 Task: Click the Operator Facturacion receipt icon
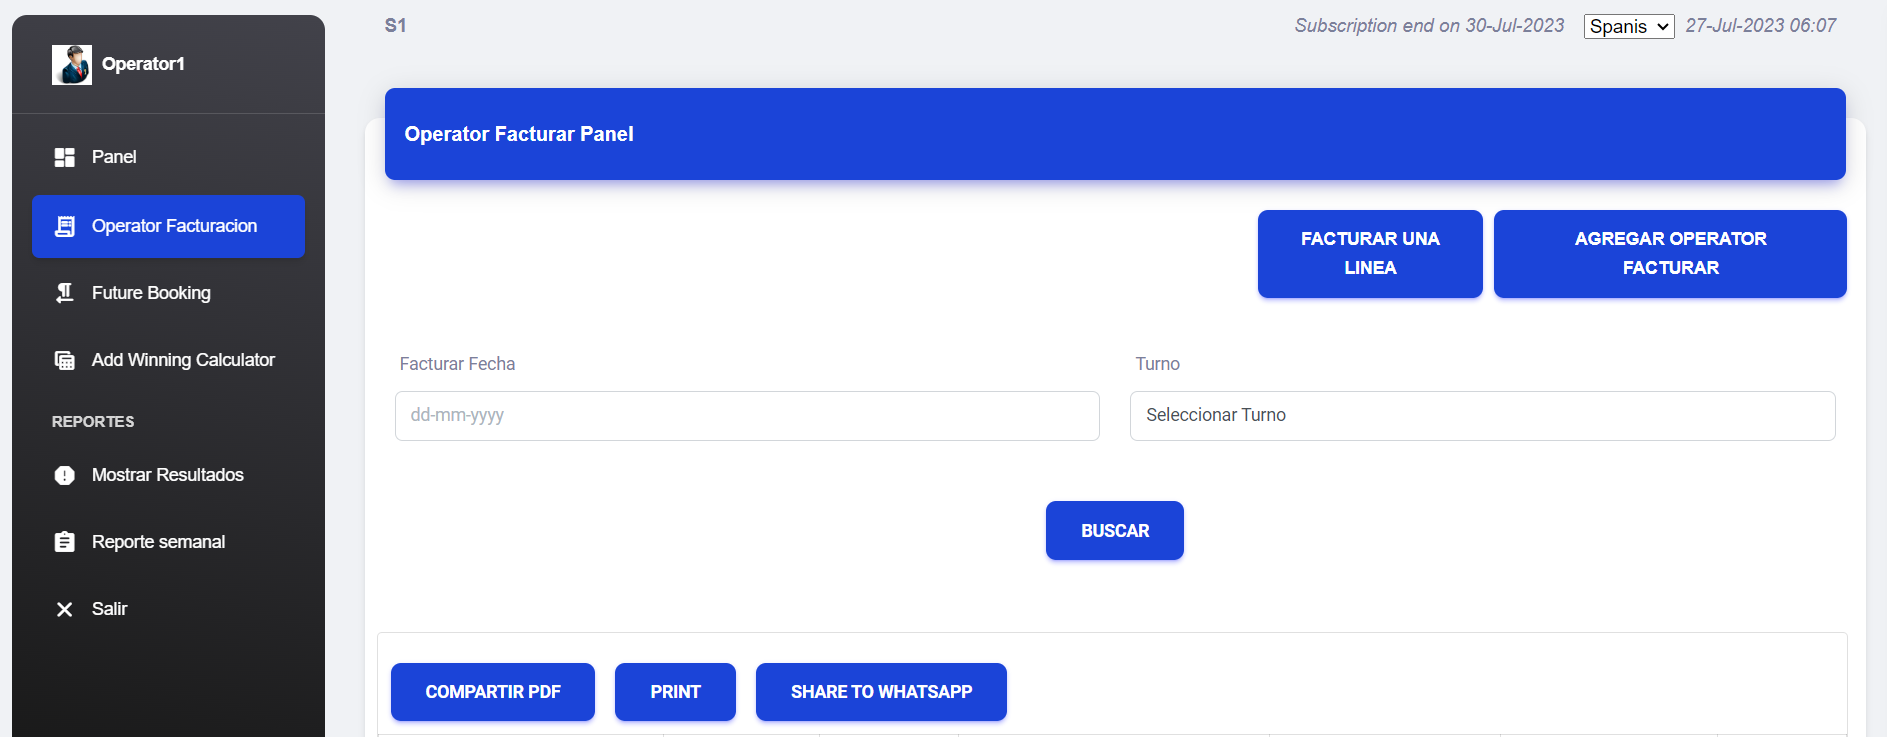click(65, 226)
